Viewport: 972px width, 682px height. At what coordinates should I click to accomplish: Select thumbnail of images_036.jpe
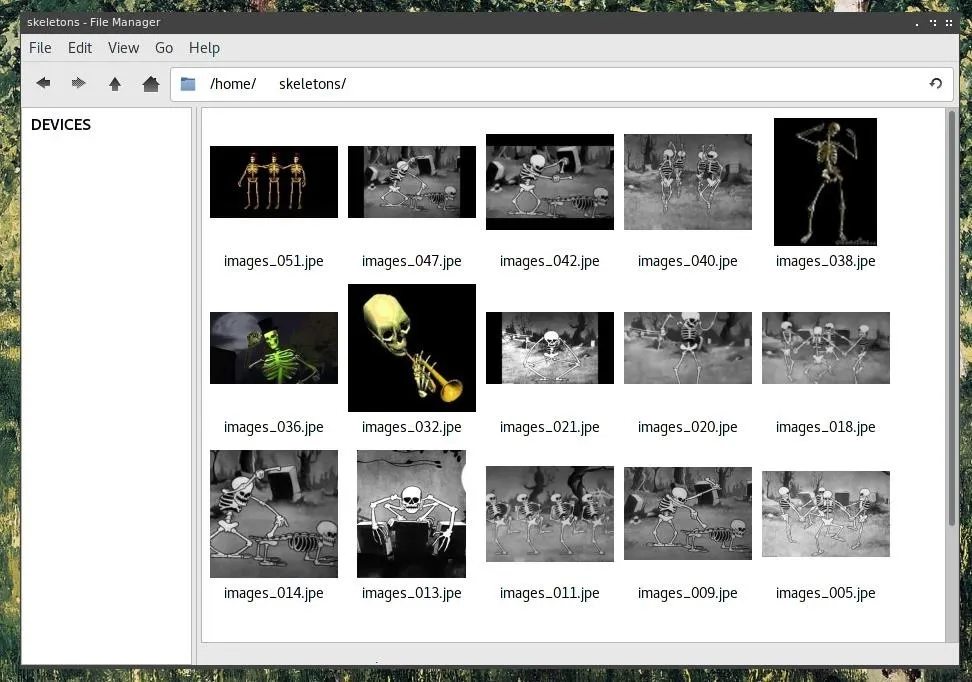pyautogui.click(x=274, y=348)
